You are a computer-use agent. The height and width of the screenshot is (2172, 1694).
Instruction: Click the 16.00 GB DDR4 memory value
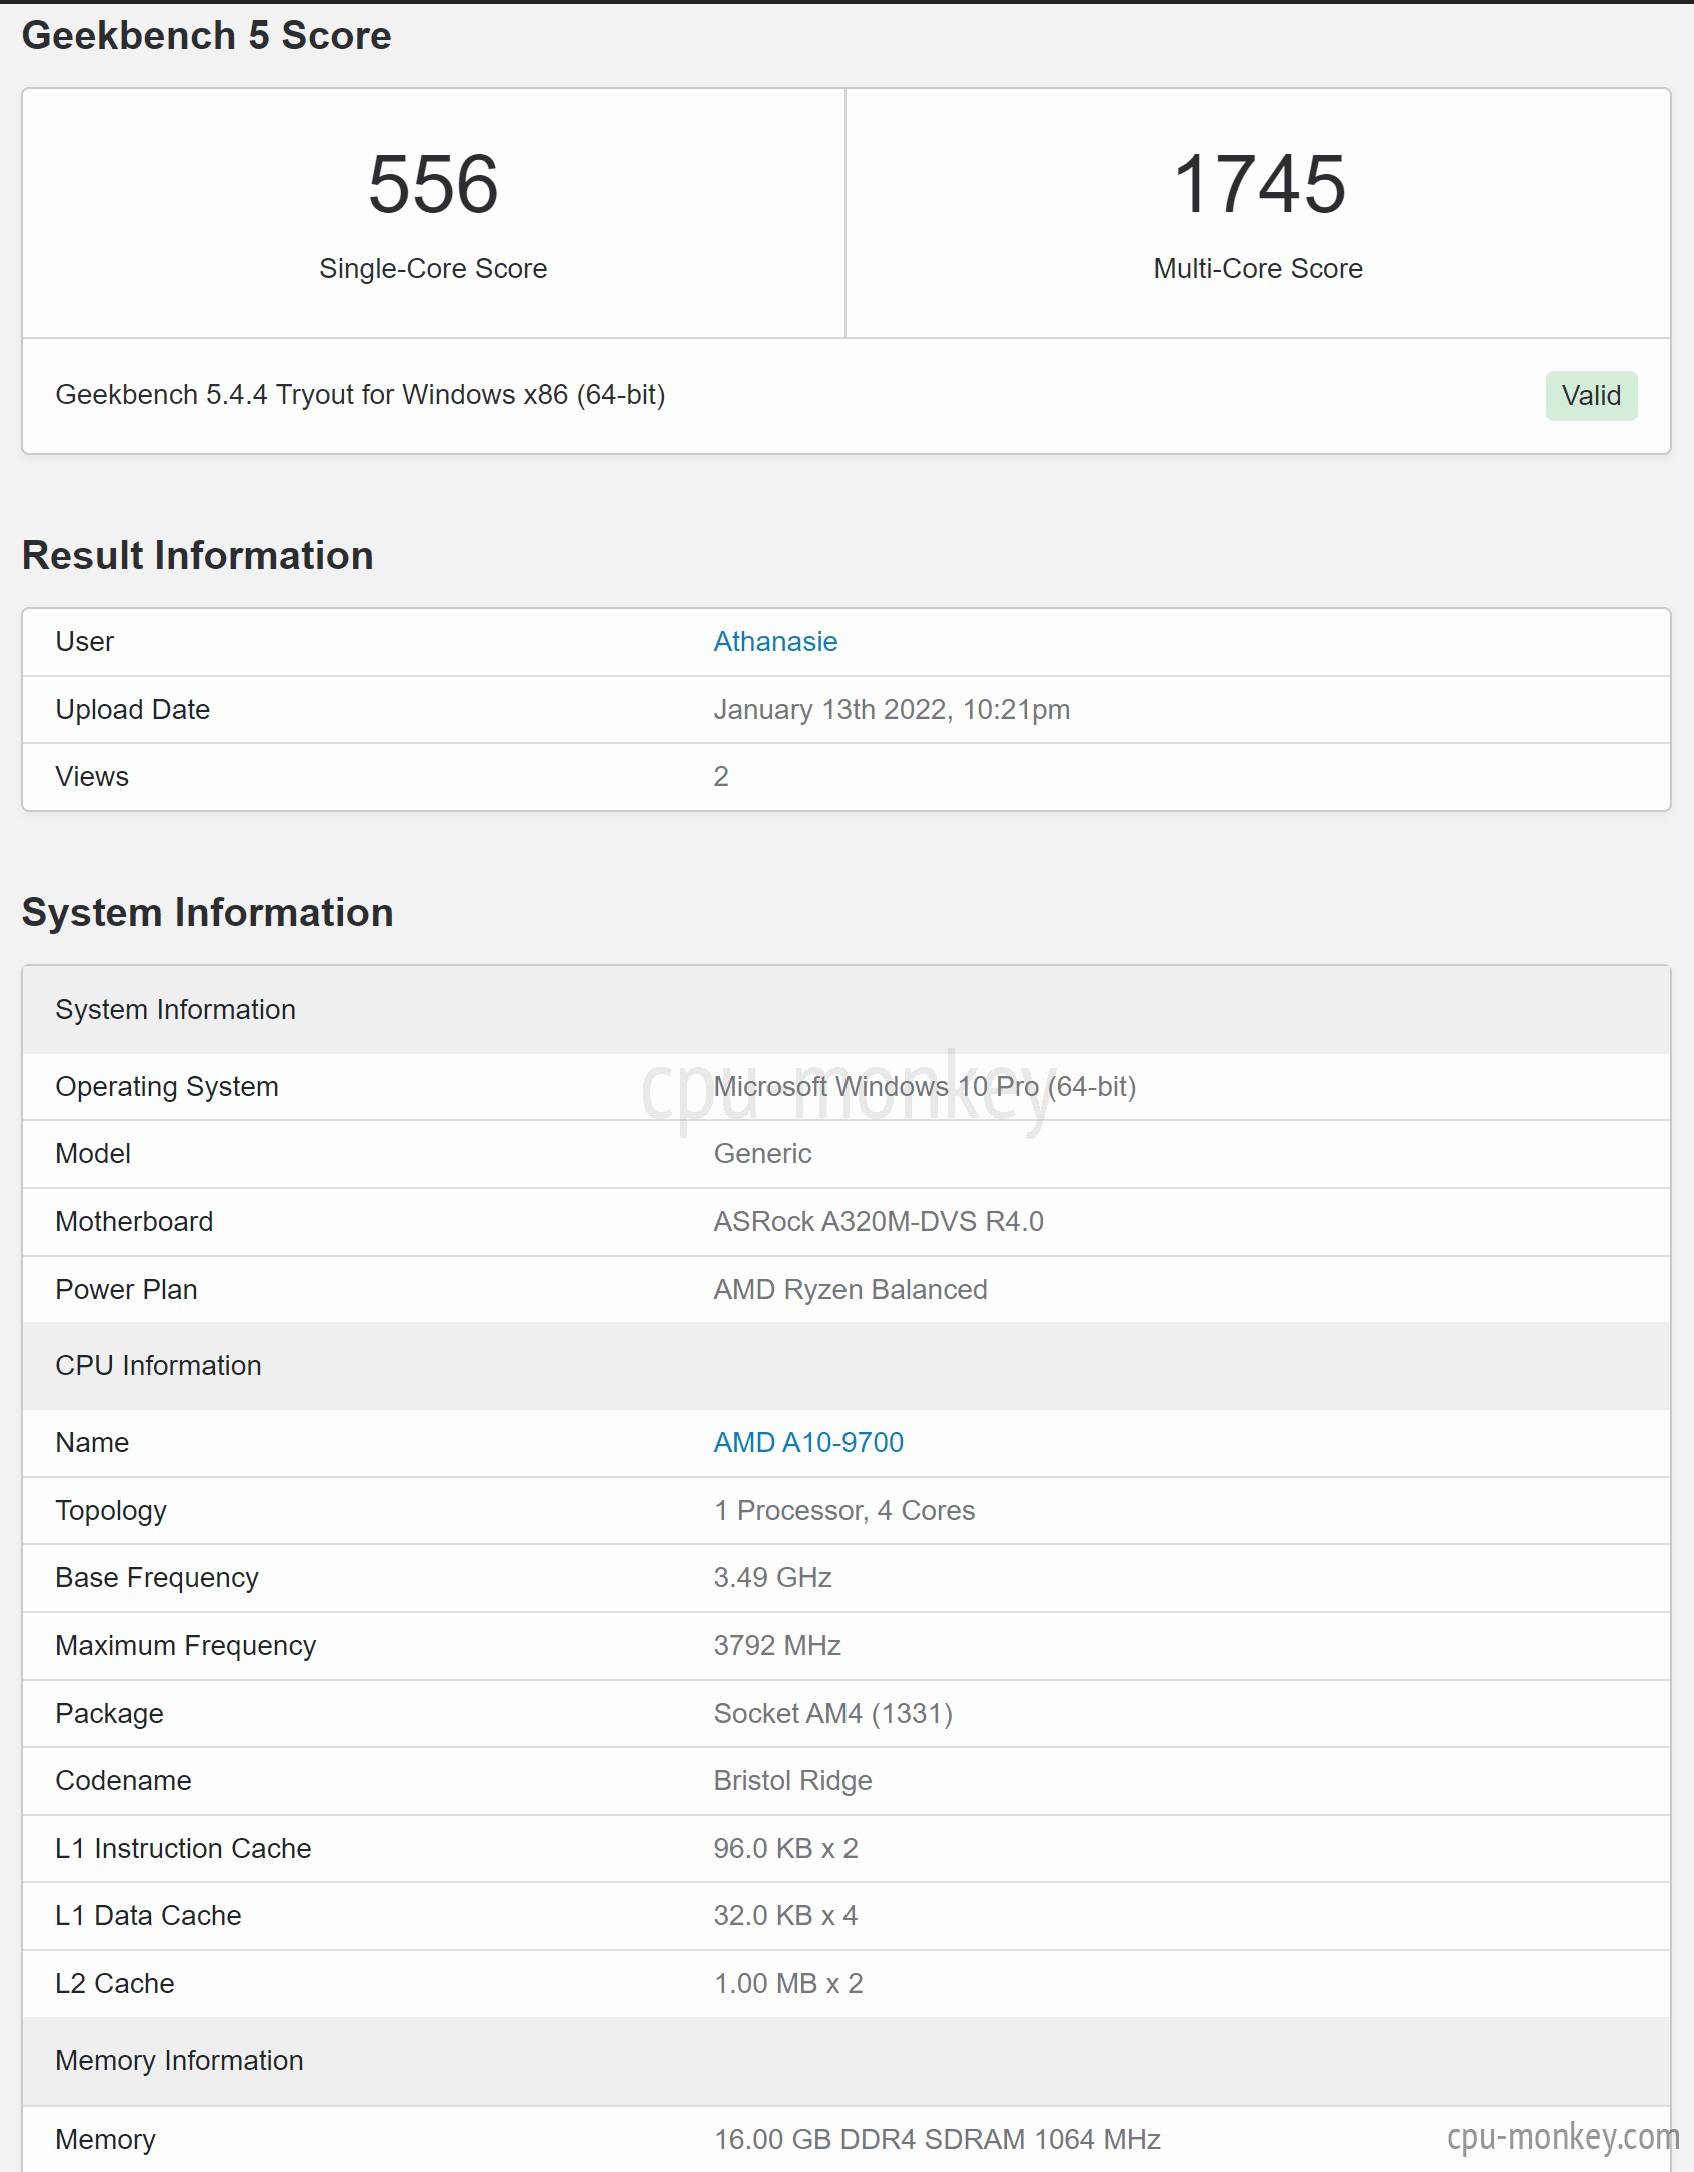[936, 2139]
